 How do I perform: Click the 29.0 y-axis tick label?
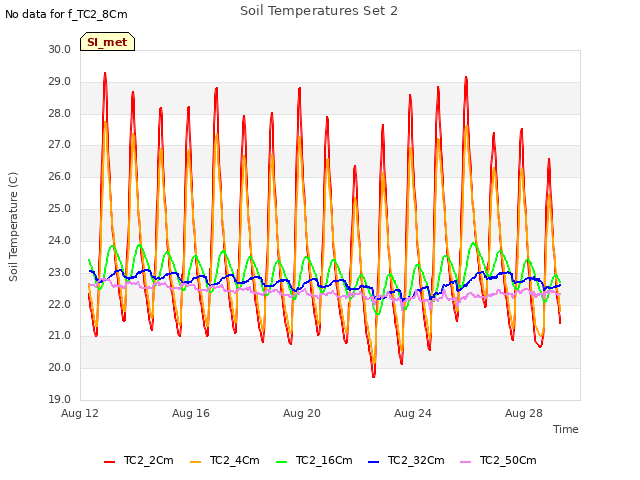(60, 82)
